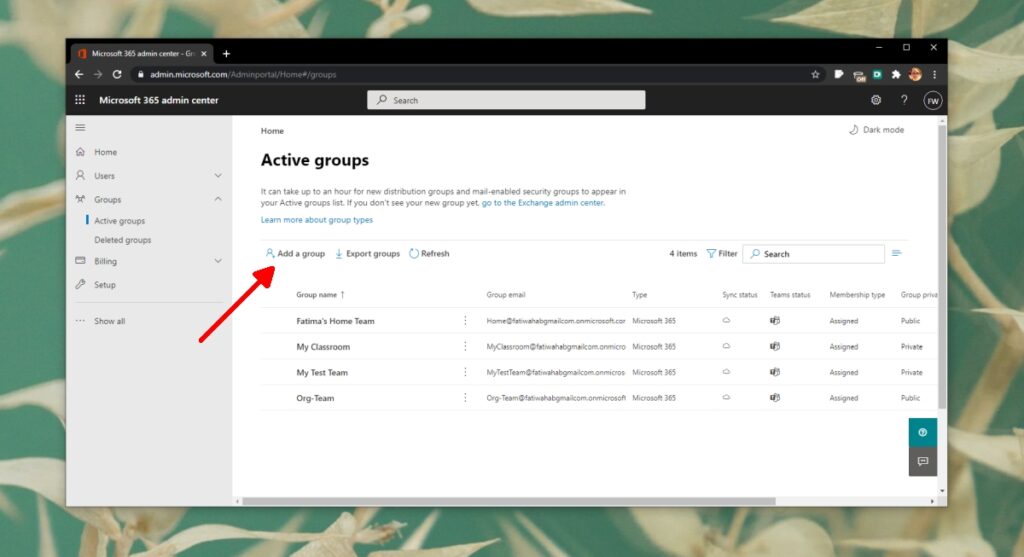Click Export groups
The height and width of the screenshot is (557, 1024).
tap(367, 253)
